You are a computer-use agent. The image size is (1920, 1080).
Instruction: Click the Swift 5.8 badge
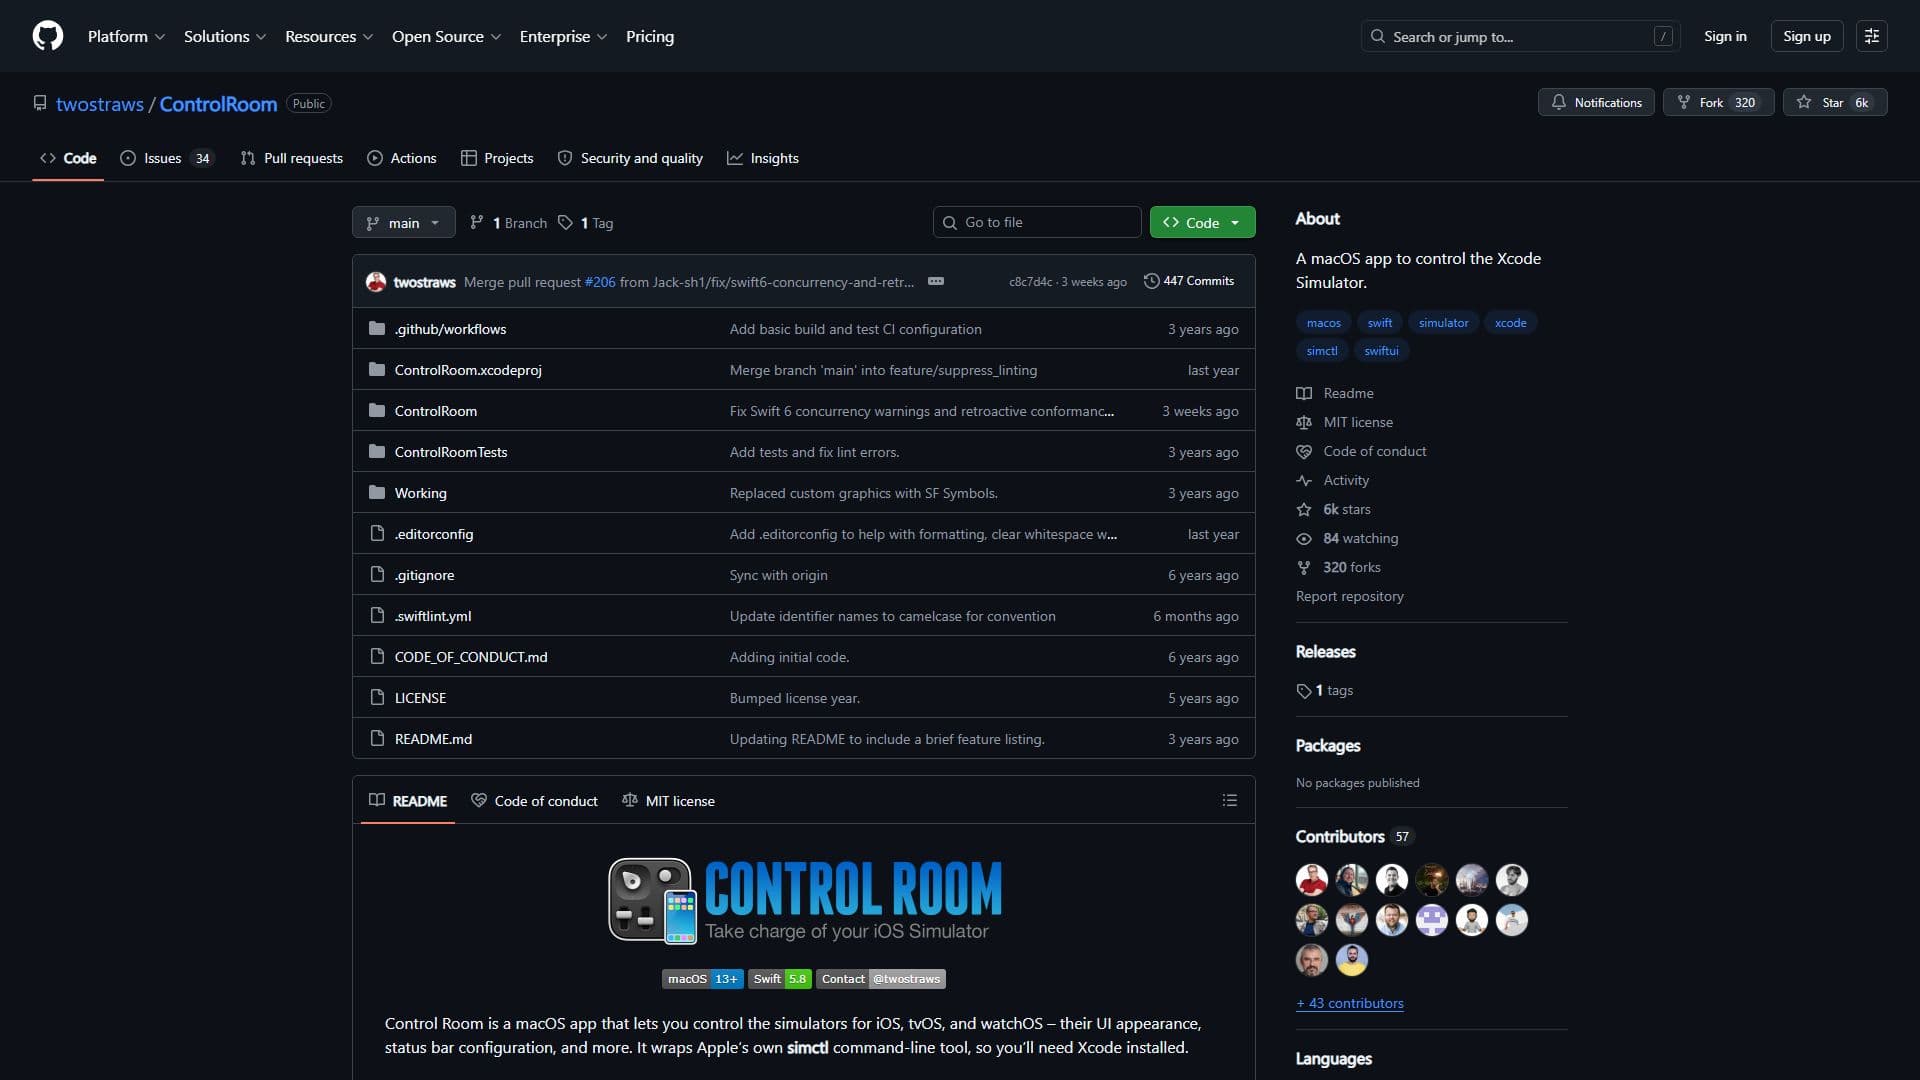(780, 979)
